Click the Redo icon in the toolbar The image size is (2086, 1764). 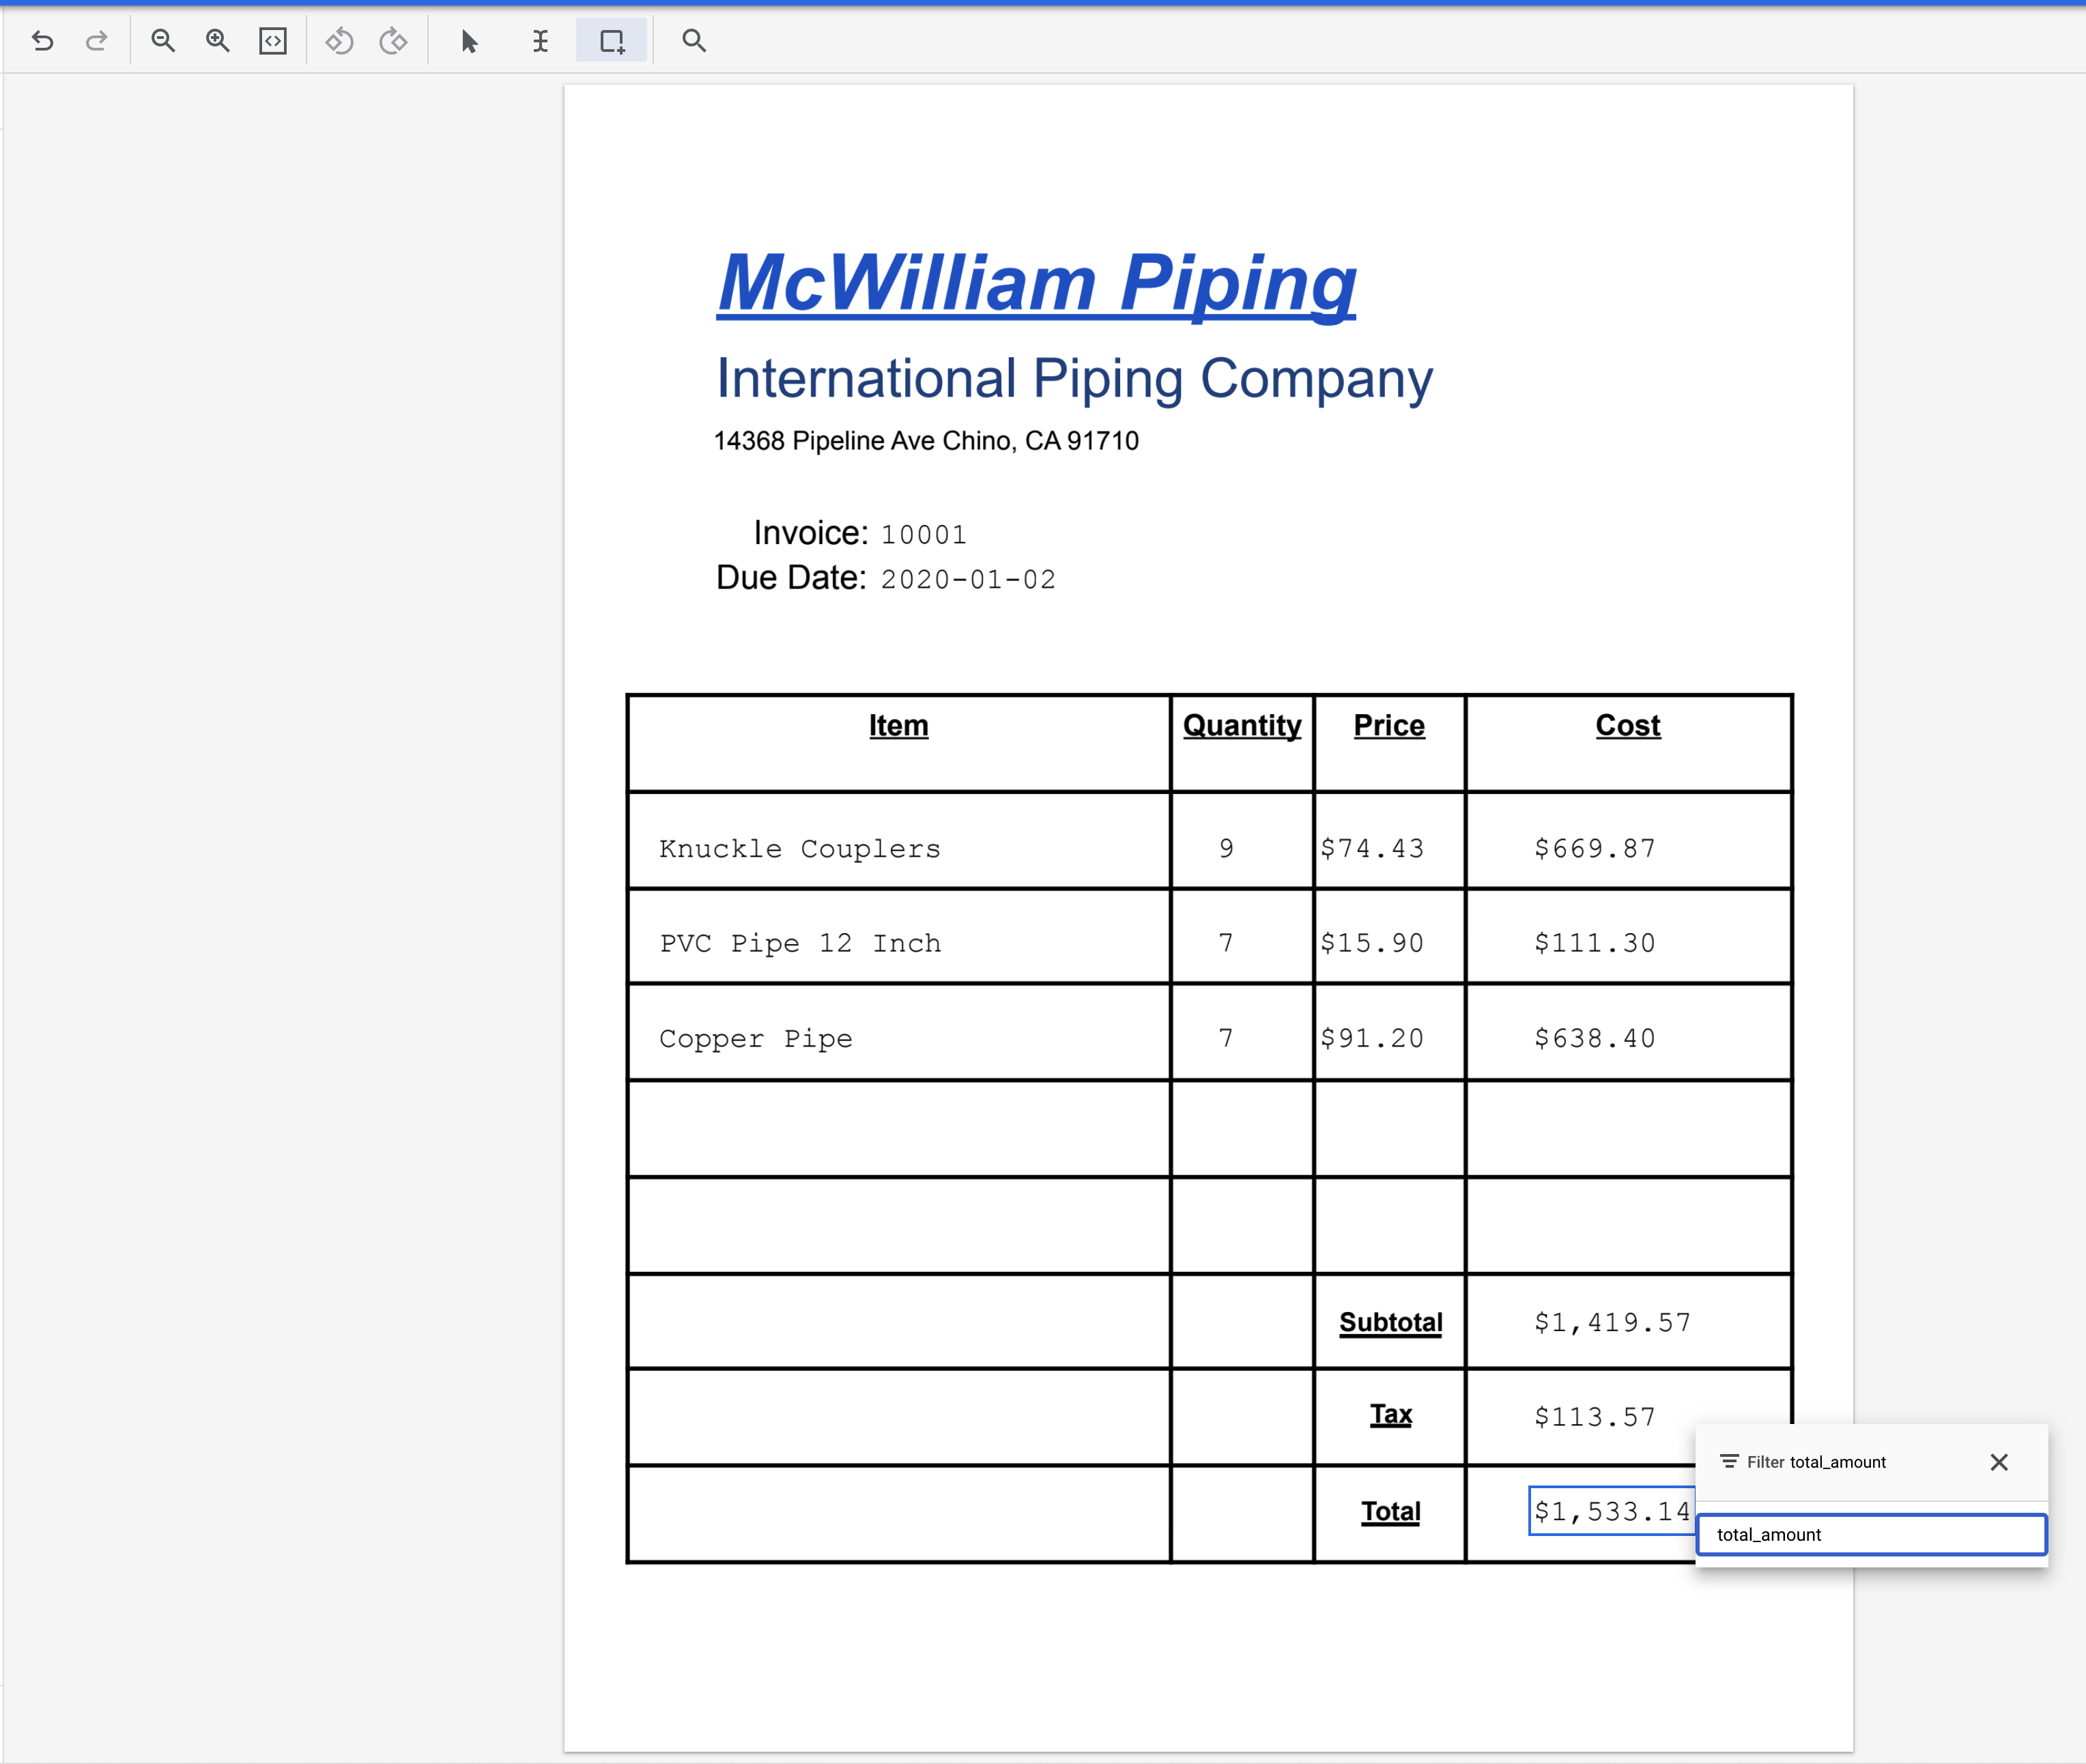click(96, 41)
